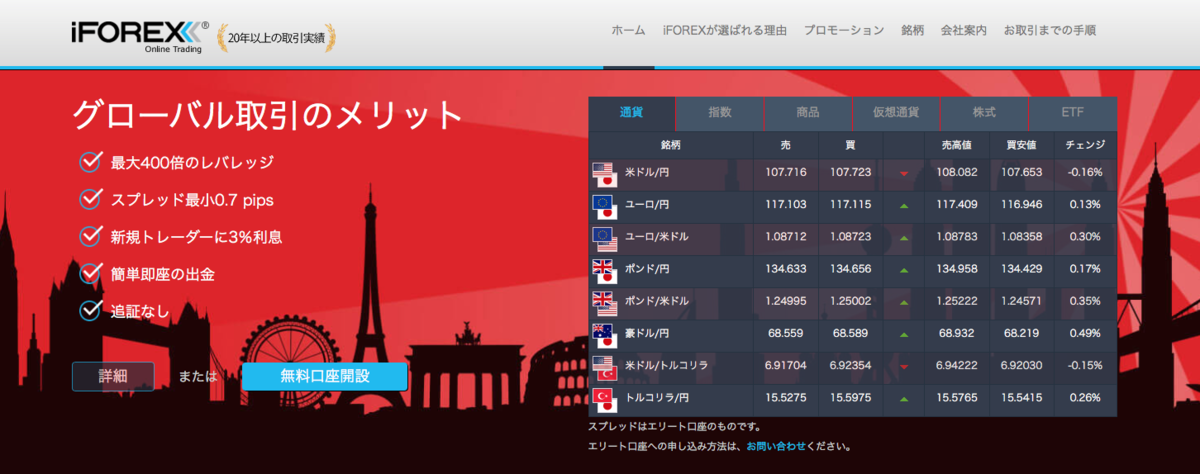Click checkmark beside 最大400倍のレバレッジ
Viewport: 1200px width, 474px height.
pos(91,161)
